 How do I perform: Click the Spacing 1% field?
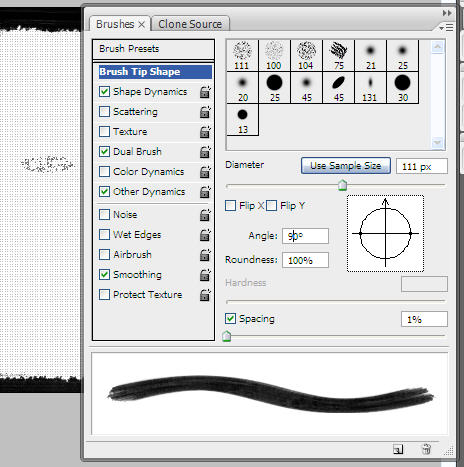[424, 319]
